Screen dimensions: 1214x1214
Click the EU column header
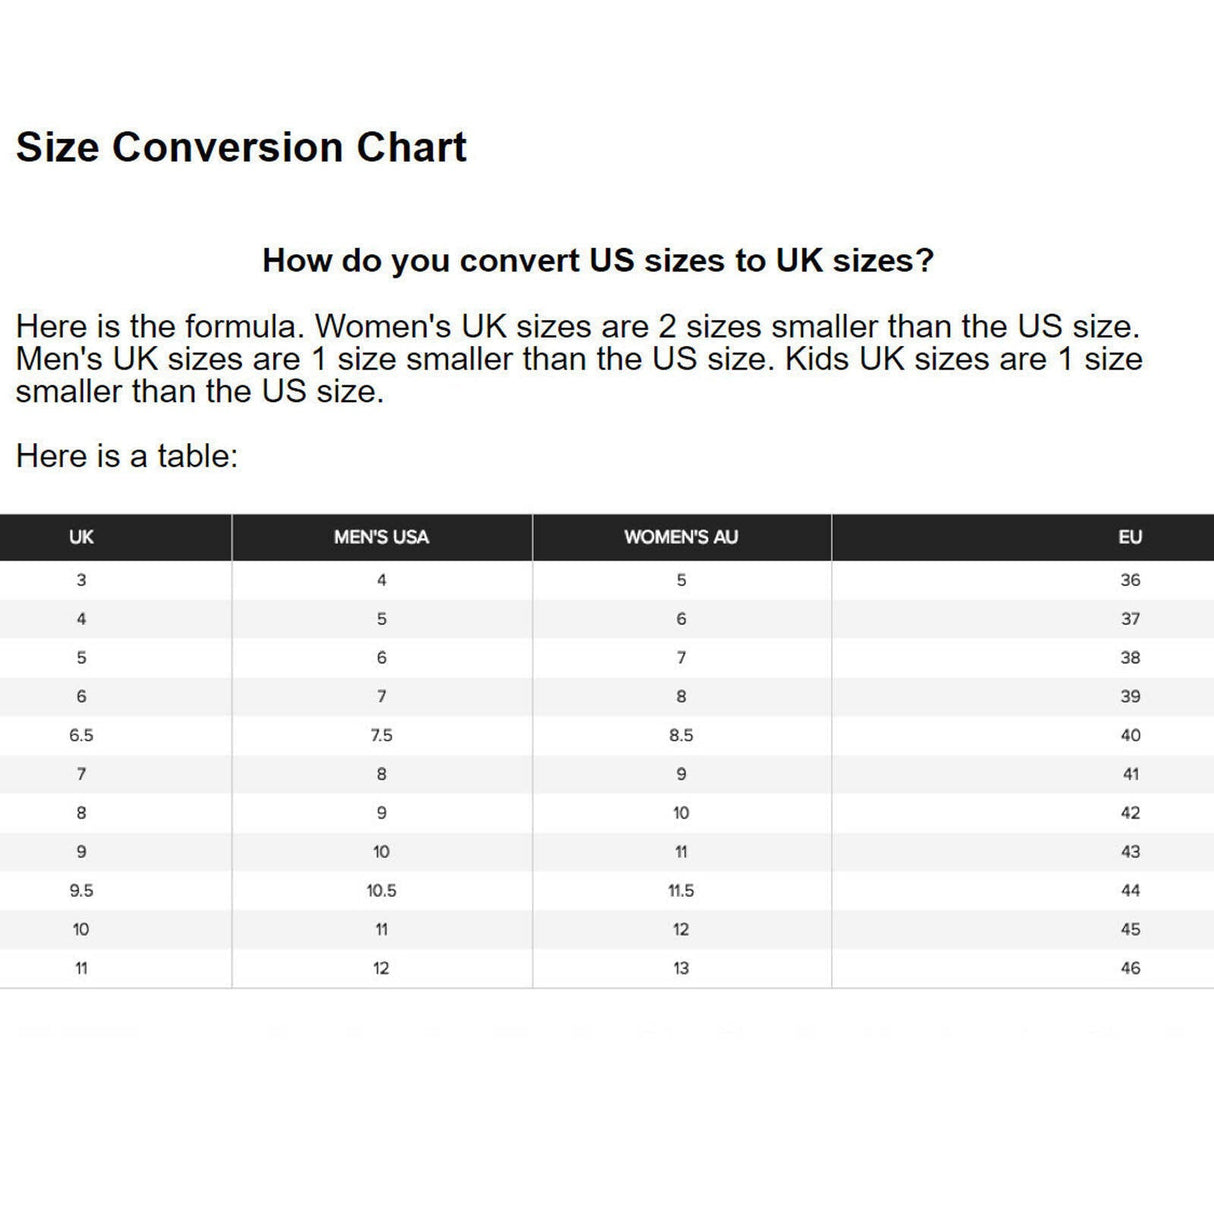[x=1130, y=537]
